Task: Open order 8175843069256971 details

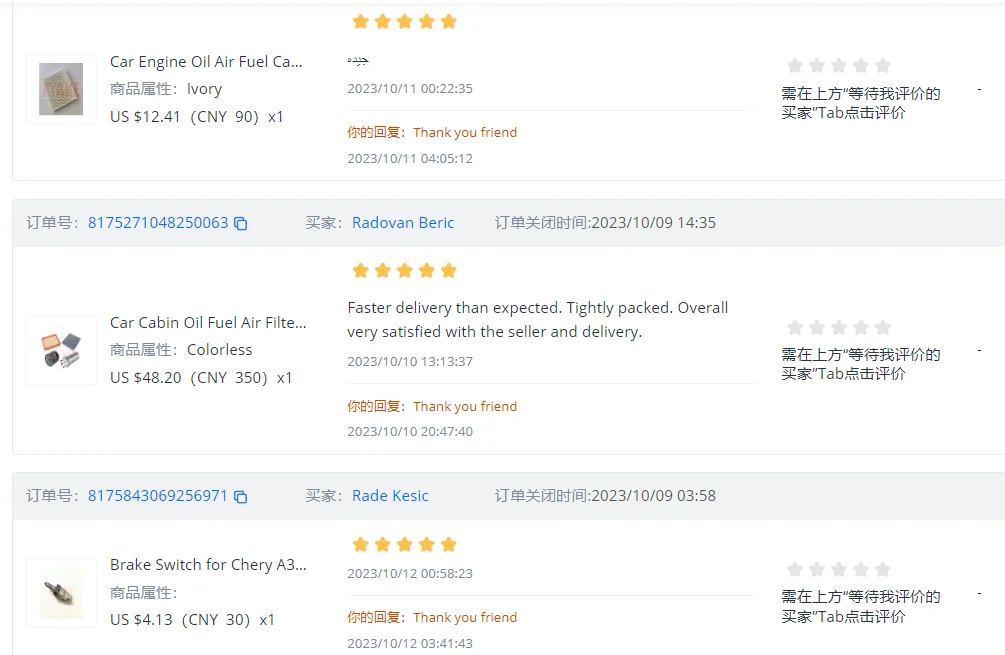Action: coord(158,496)
